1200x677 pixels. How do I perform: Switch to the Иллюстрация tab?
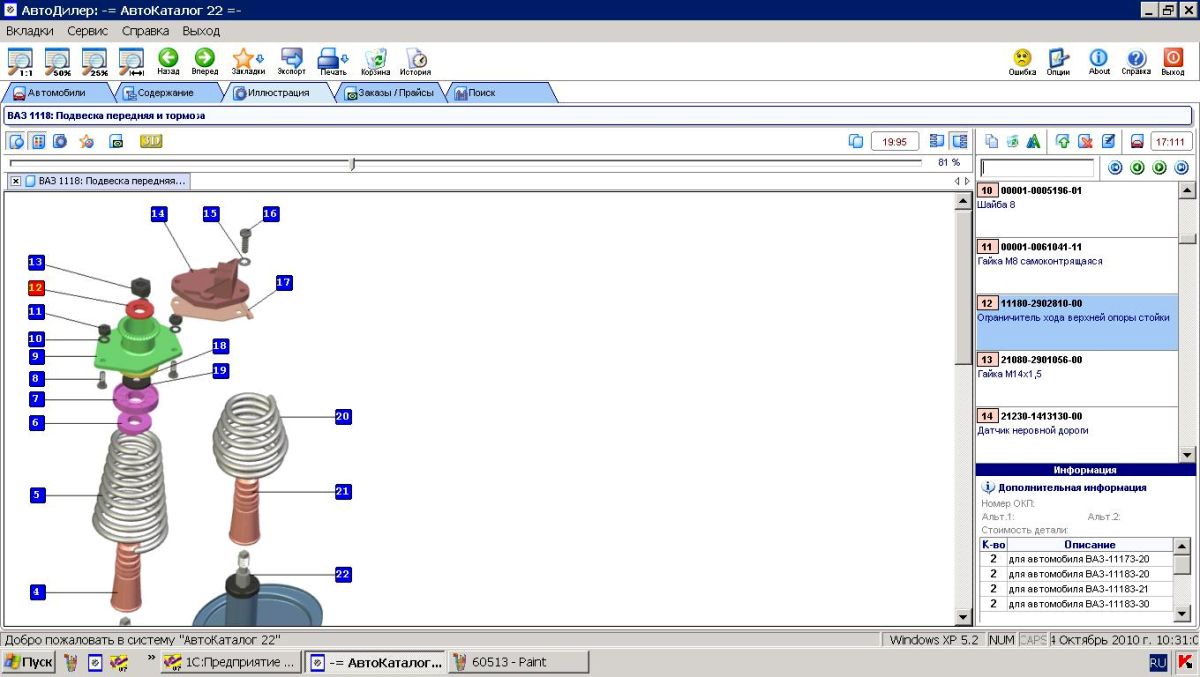point(278,93)
